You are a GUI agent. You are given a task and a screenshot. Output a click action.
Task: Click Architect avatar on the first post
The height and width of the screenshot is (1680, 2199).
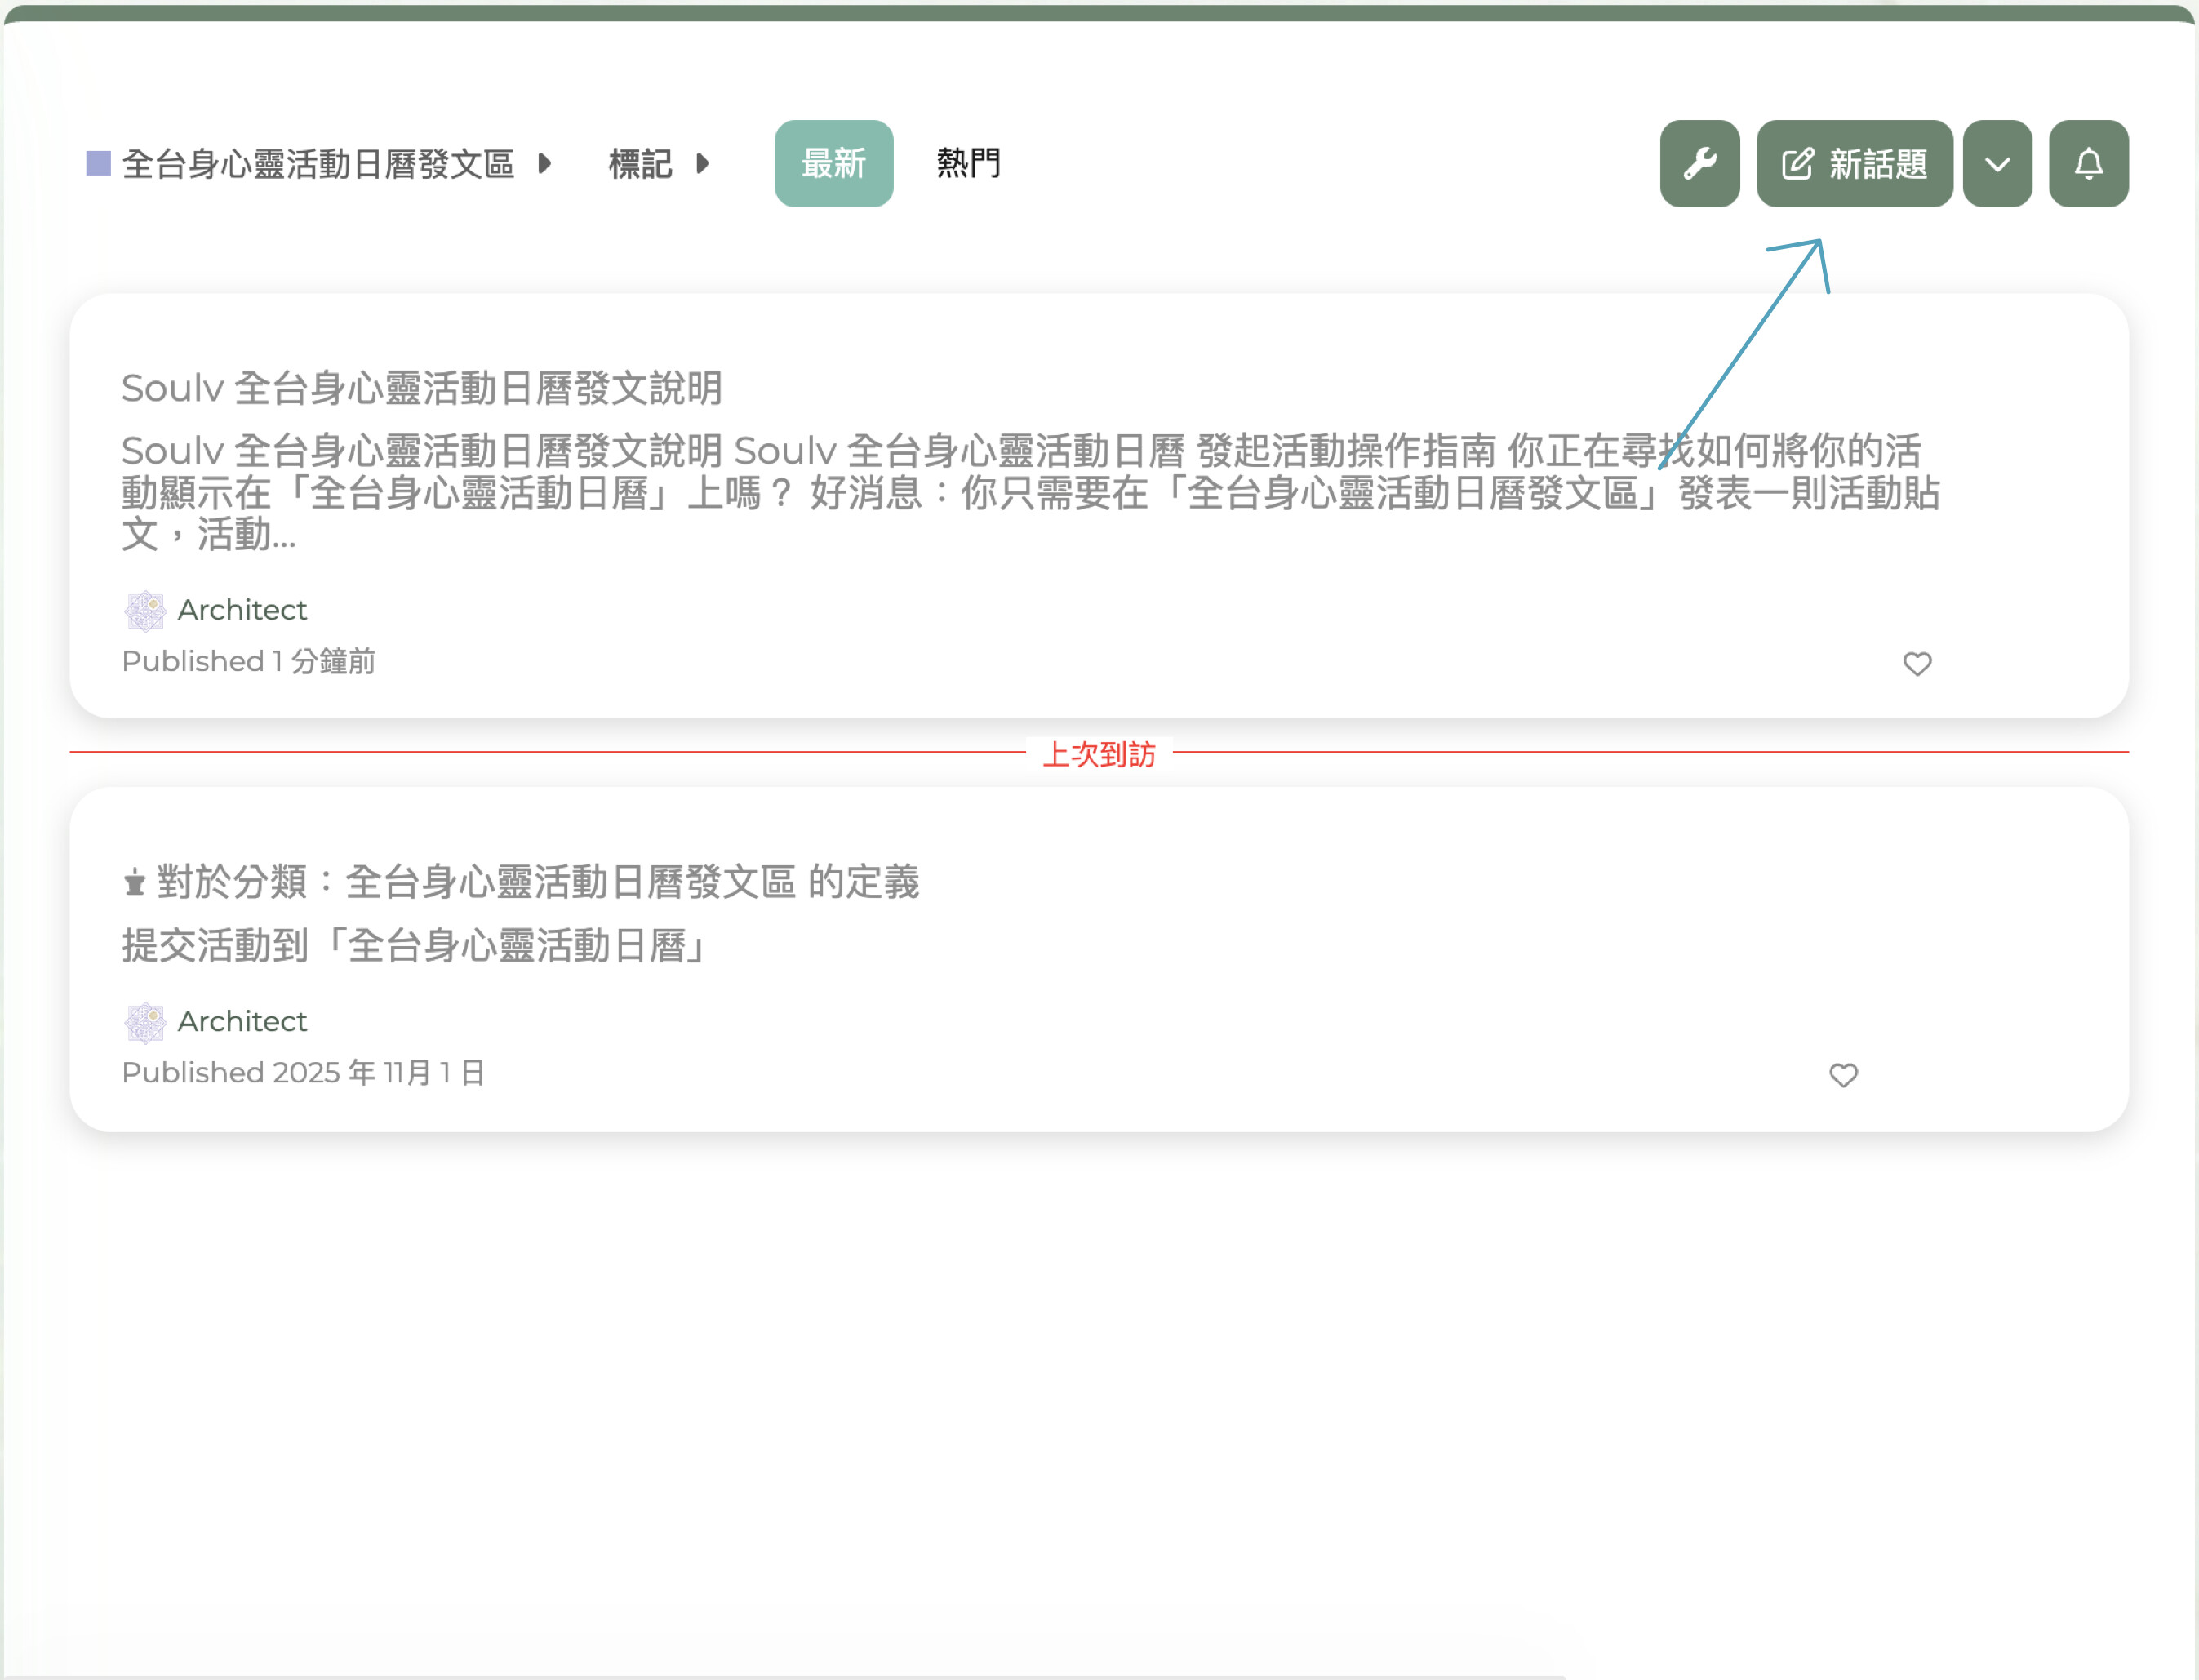[x=145, y=611]
